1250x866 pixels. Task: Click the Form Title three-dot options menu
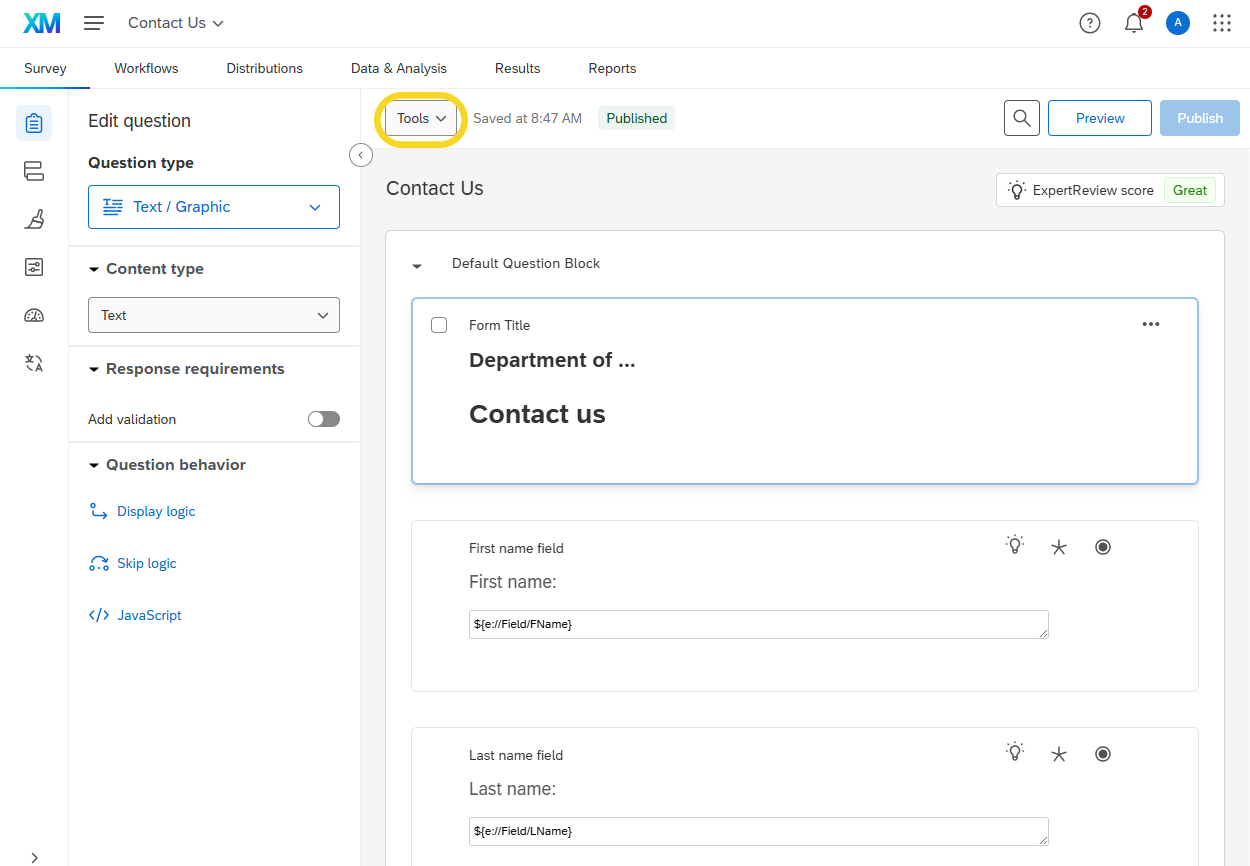1151,324
